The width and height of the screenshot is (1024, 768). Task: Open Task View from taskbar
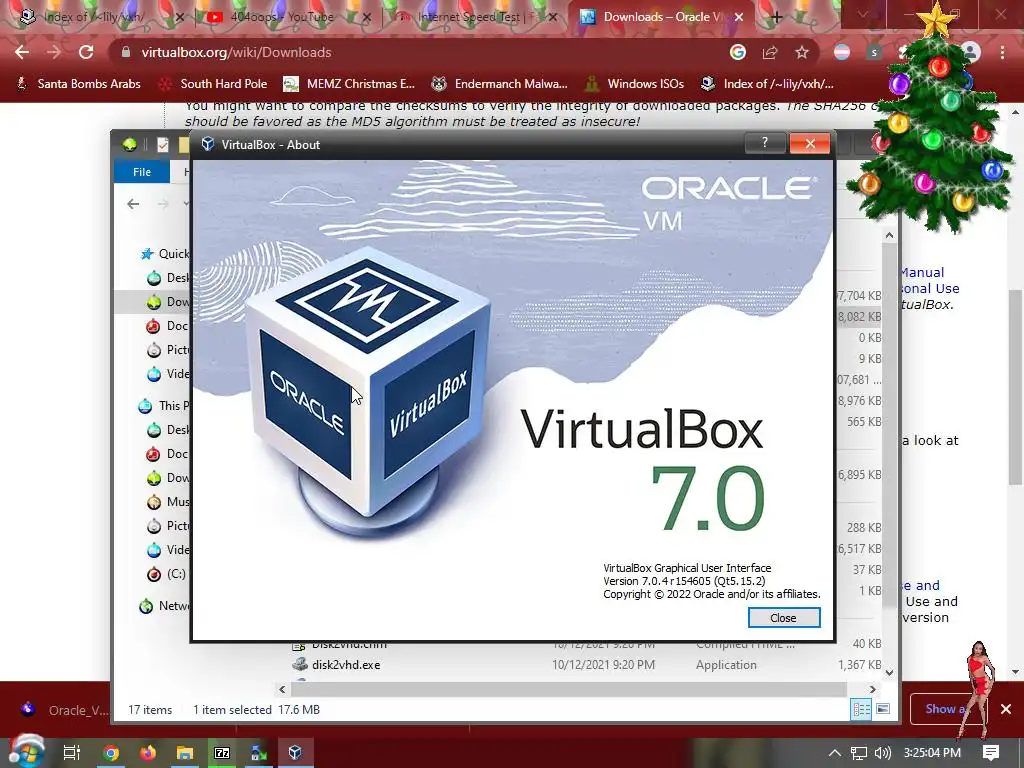[x=71, y=753]
